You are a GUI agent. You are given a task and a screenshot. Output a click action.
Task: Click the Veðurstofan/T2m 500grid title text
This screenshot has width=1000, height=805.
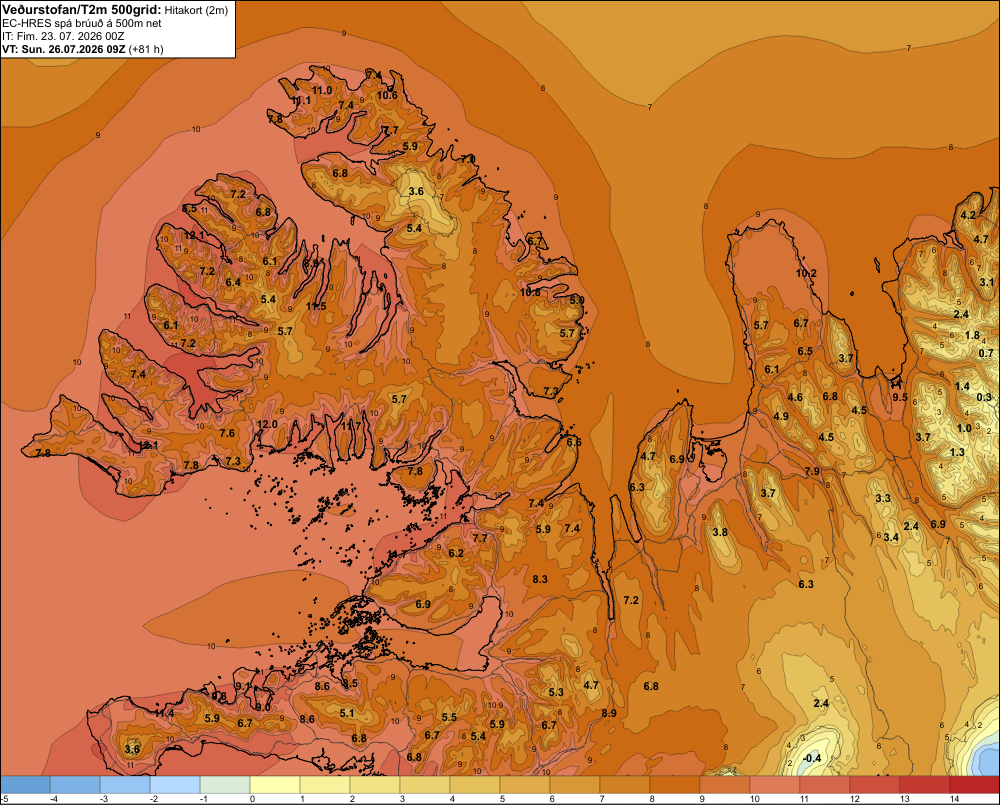[x=82, y=9]
